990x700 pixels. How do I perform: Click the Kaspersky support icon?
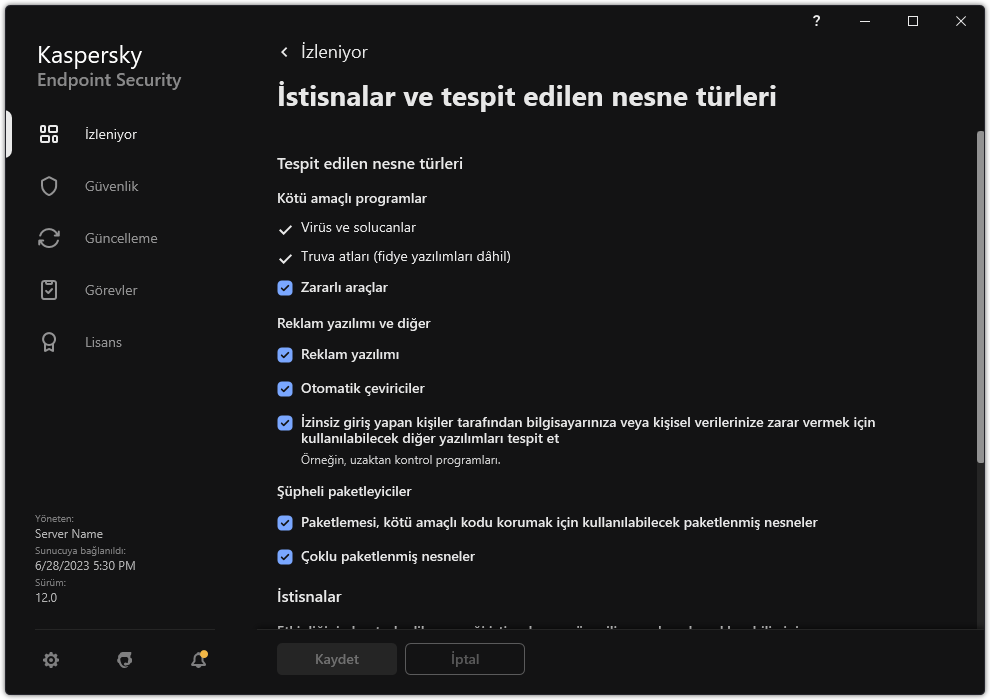point(124,659)
